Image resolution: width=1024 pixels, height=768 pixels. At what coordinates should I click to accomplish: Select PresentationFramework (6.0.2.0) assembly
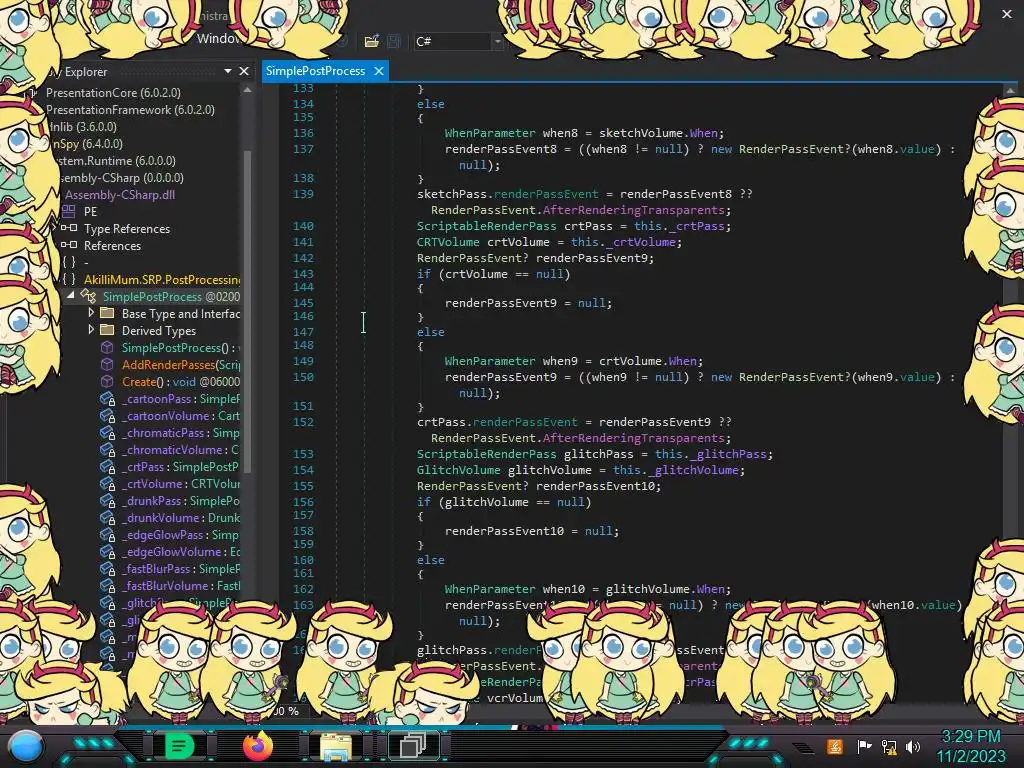pyautogui.click(x=130, y=110)
